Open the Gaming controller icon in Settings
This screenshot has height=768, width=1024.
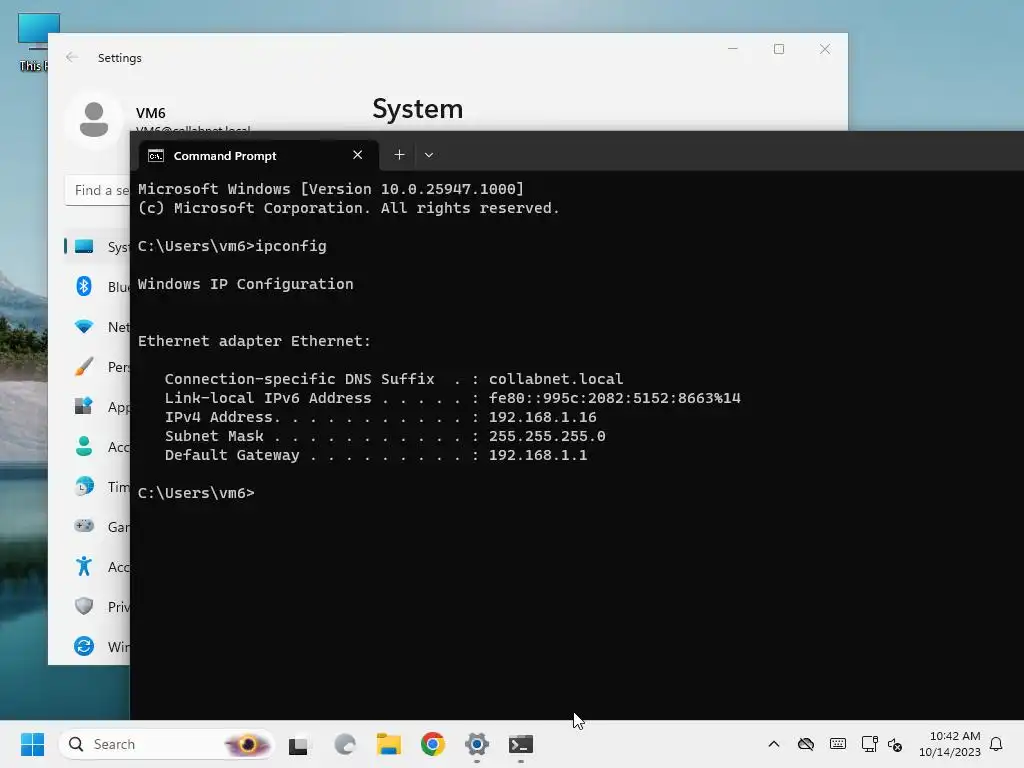click(84, 526)
